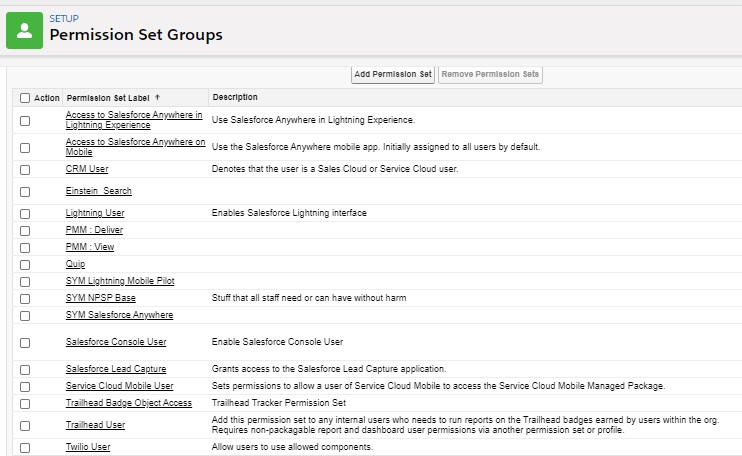This screenshot has height=456, width=742.
Task: Click the text 'Enables Salesforce Lightning interface'
Action: coord(289,213)
